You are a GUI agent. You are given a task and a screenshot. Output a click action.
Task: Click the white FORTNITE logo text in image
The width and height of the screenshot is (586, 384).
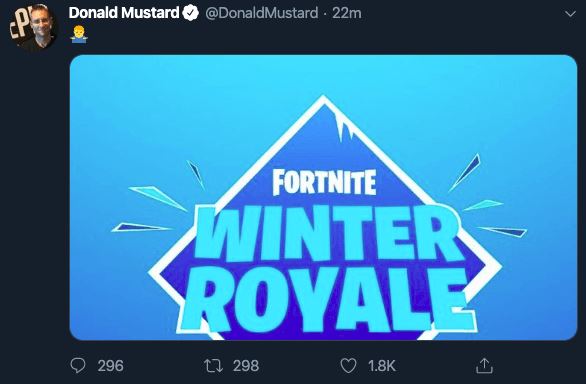click(x=324, y=182)
